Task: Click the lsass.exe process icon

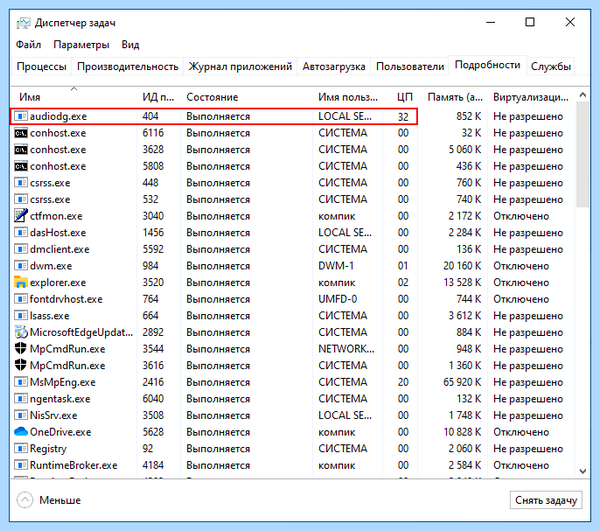Action: click(x=21, y=315)
